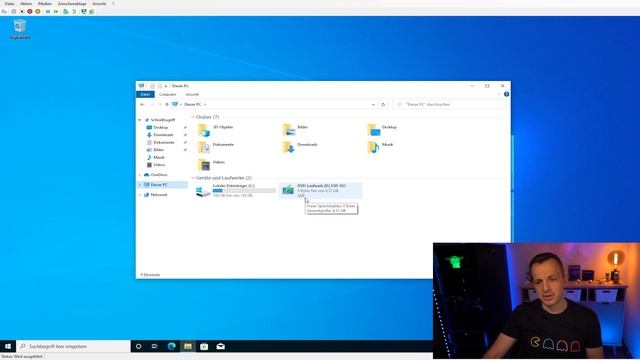Open quick access toolbar customize dropdown
640x360 pixels.
click(x=166, y=86)
